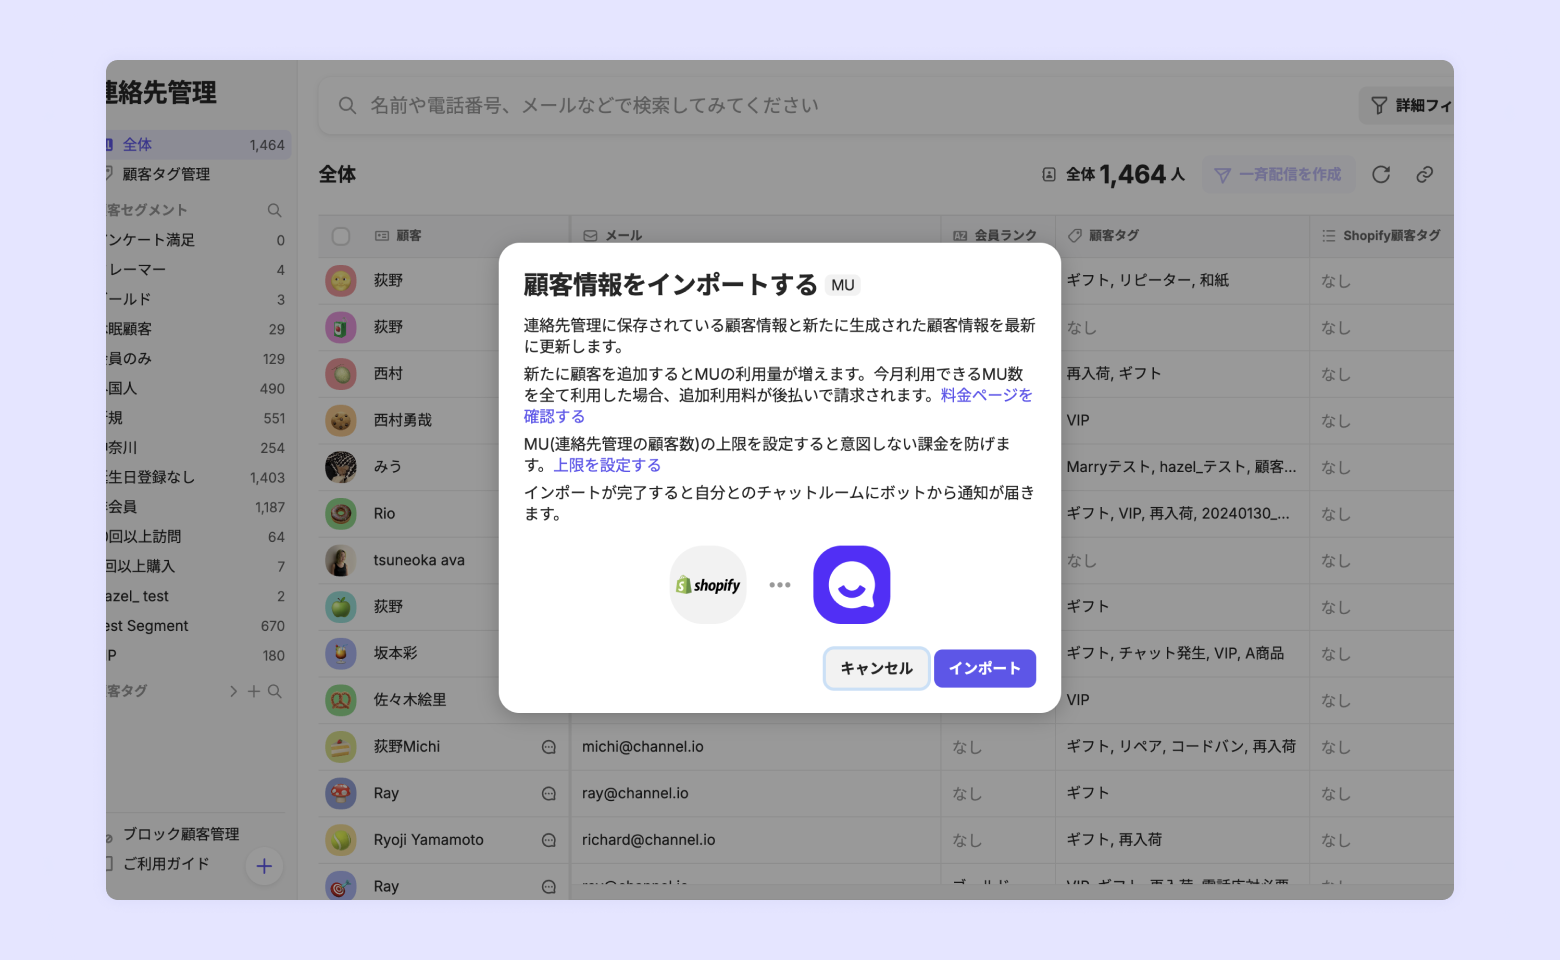Click the Shopify顧客タグ column header
Image resolution: width=1560 pixels, height=960 pixels.
coord(1381,236)
